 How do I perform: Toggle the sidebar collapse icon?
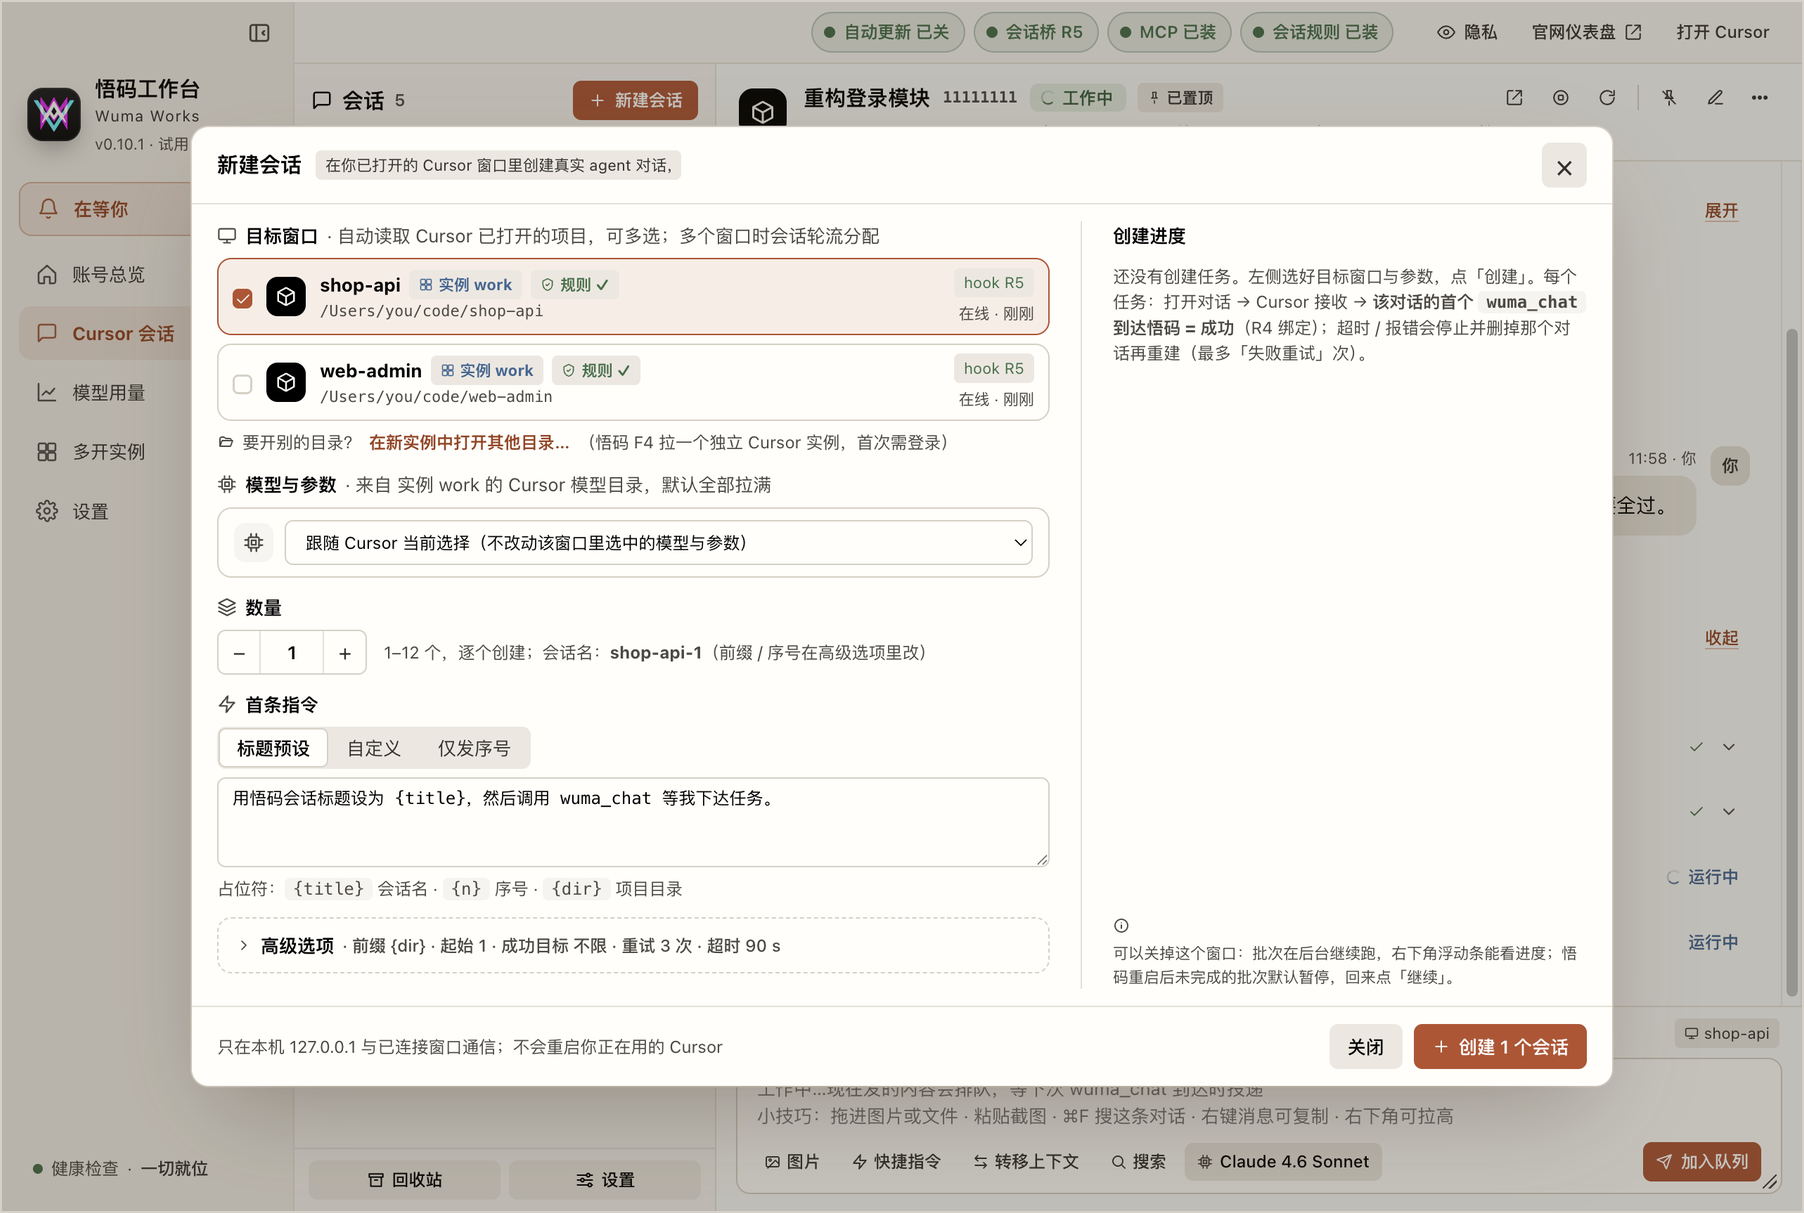tap(259, 33)
